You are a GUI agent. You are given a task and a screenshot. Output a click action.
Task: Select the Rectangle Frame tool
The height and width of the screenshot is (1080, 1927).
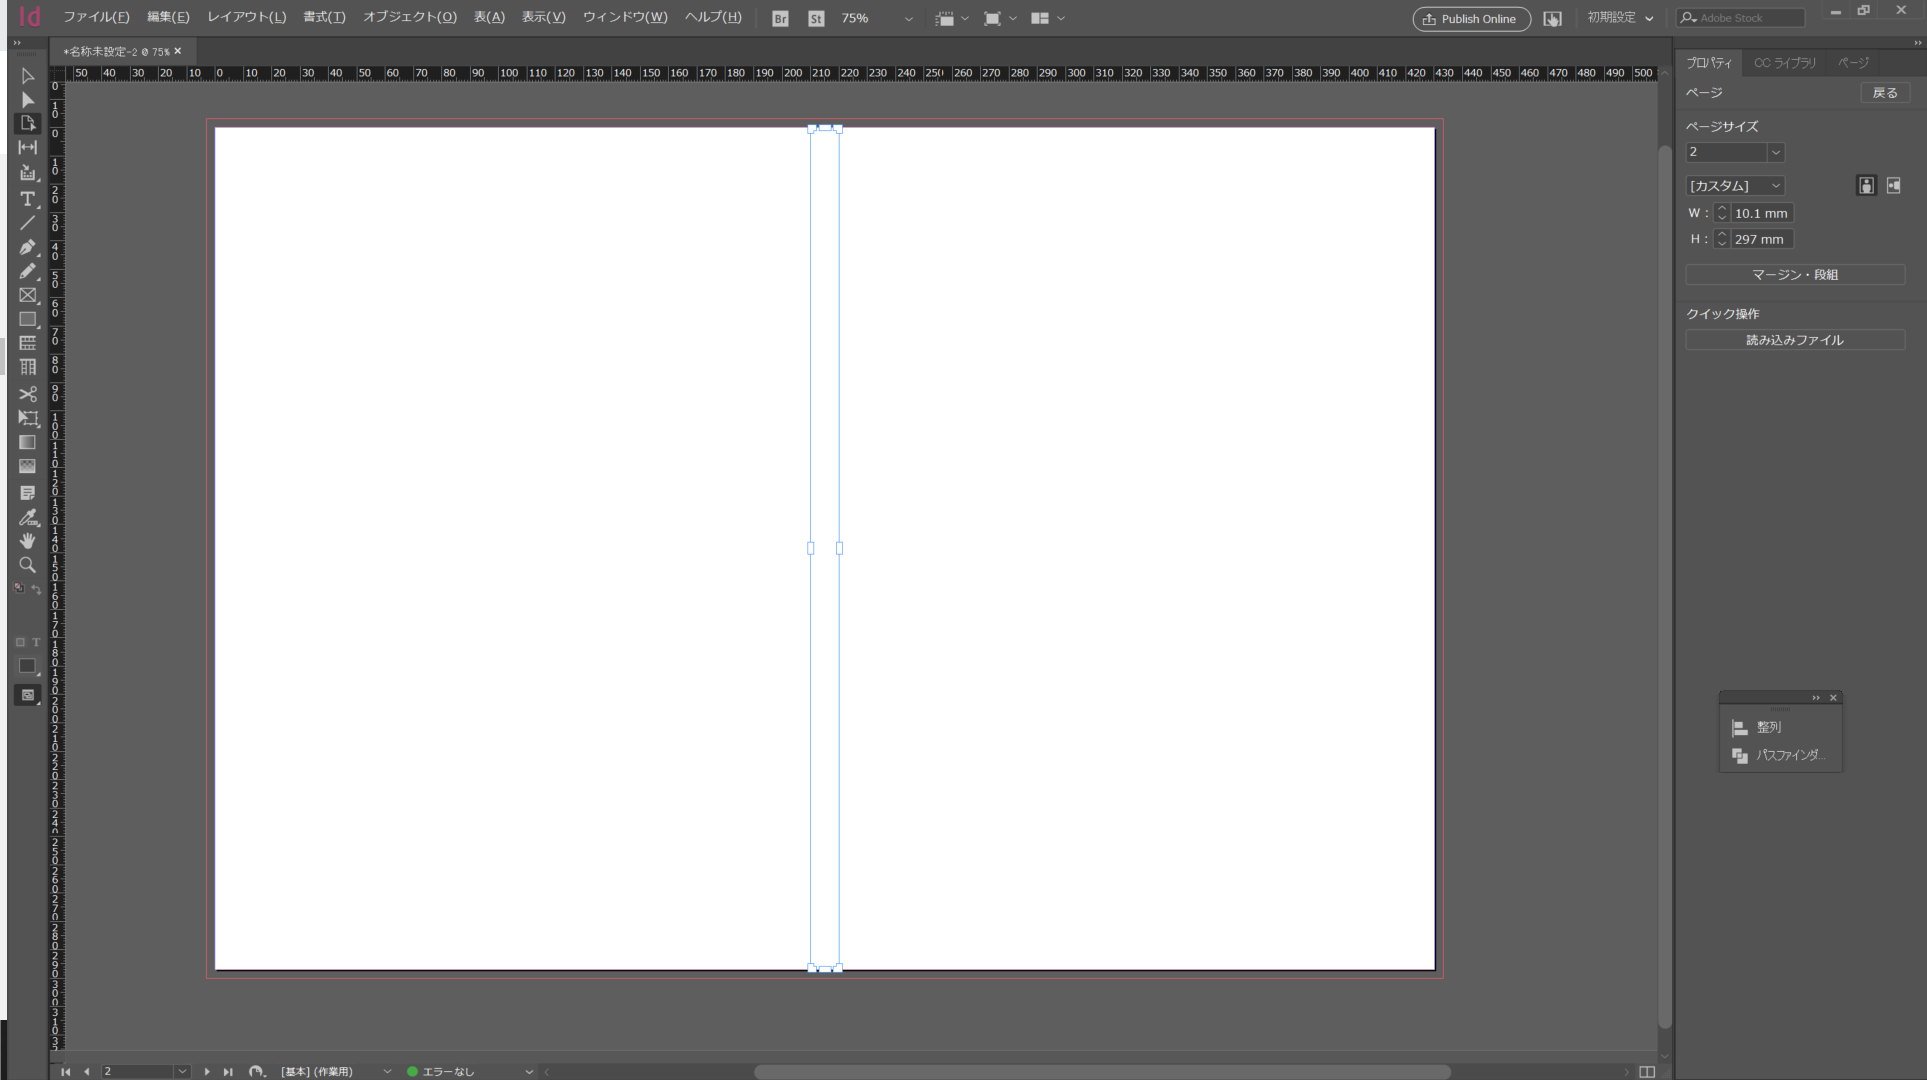(x=27, y=296)
